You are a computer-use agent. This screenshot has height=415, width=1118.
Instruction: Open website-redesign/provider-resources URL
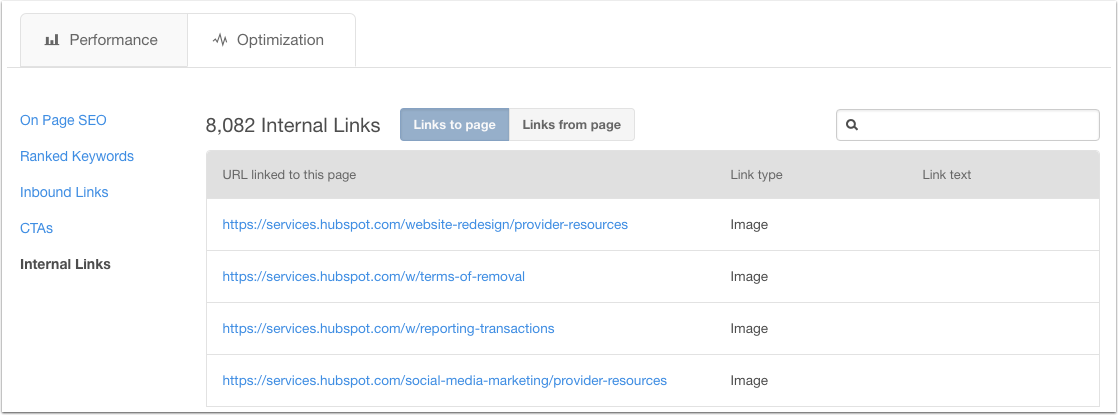pyautogui.click(x=425, y=225)
